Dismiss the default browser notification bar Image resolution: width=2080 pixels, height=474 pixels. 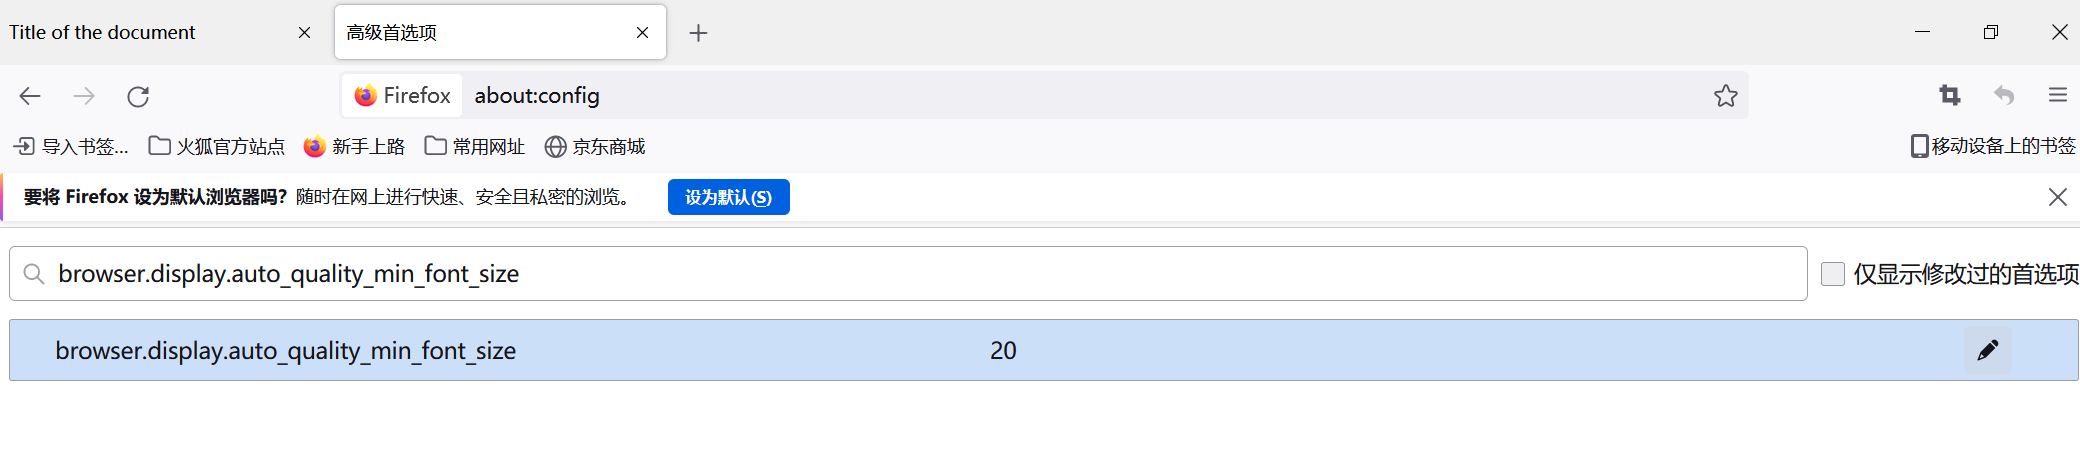pos(2057,197)
